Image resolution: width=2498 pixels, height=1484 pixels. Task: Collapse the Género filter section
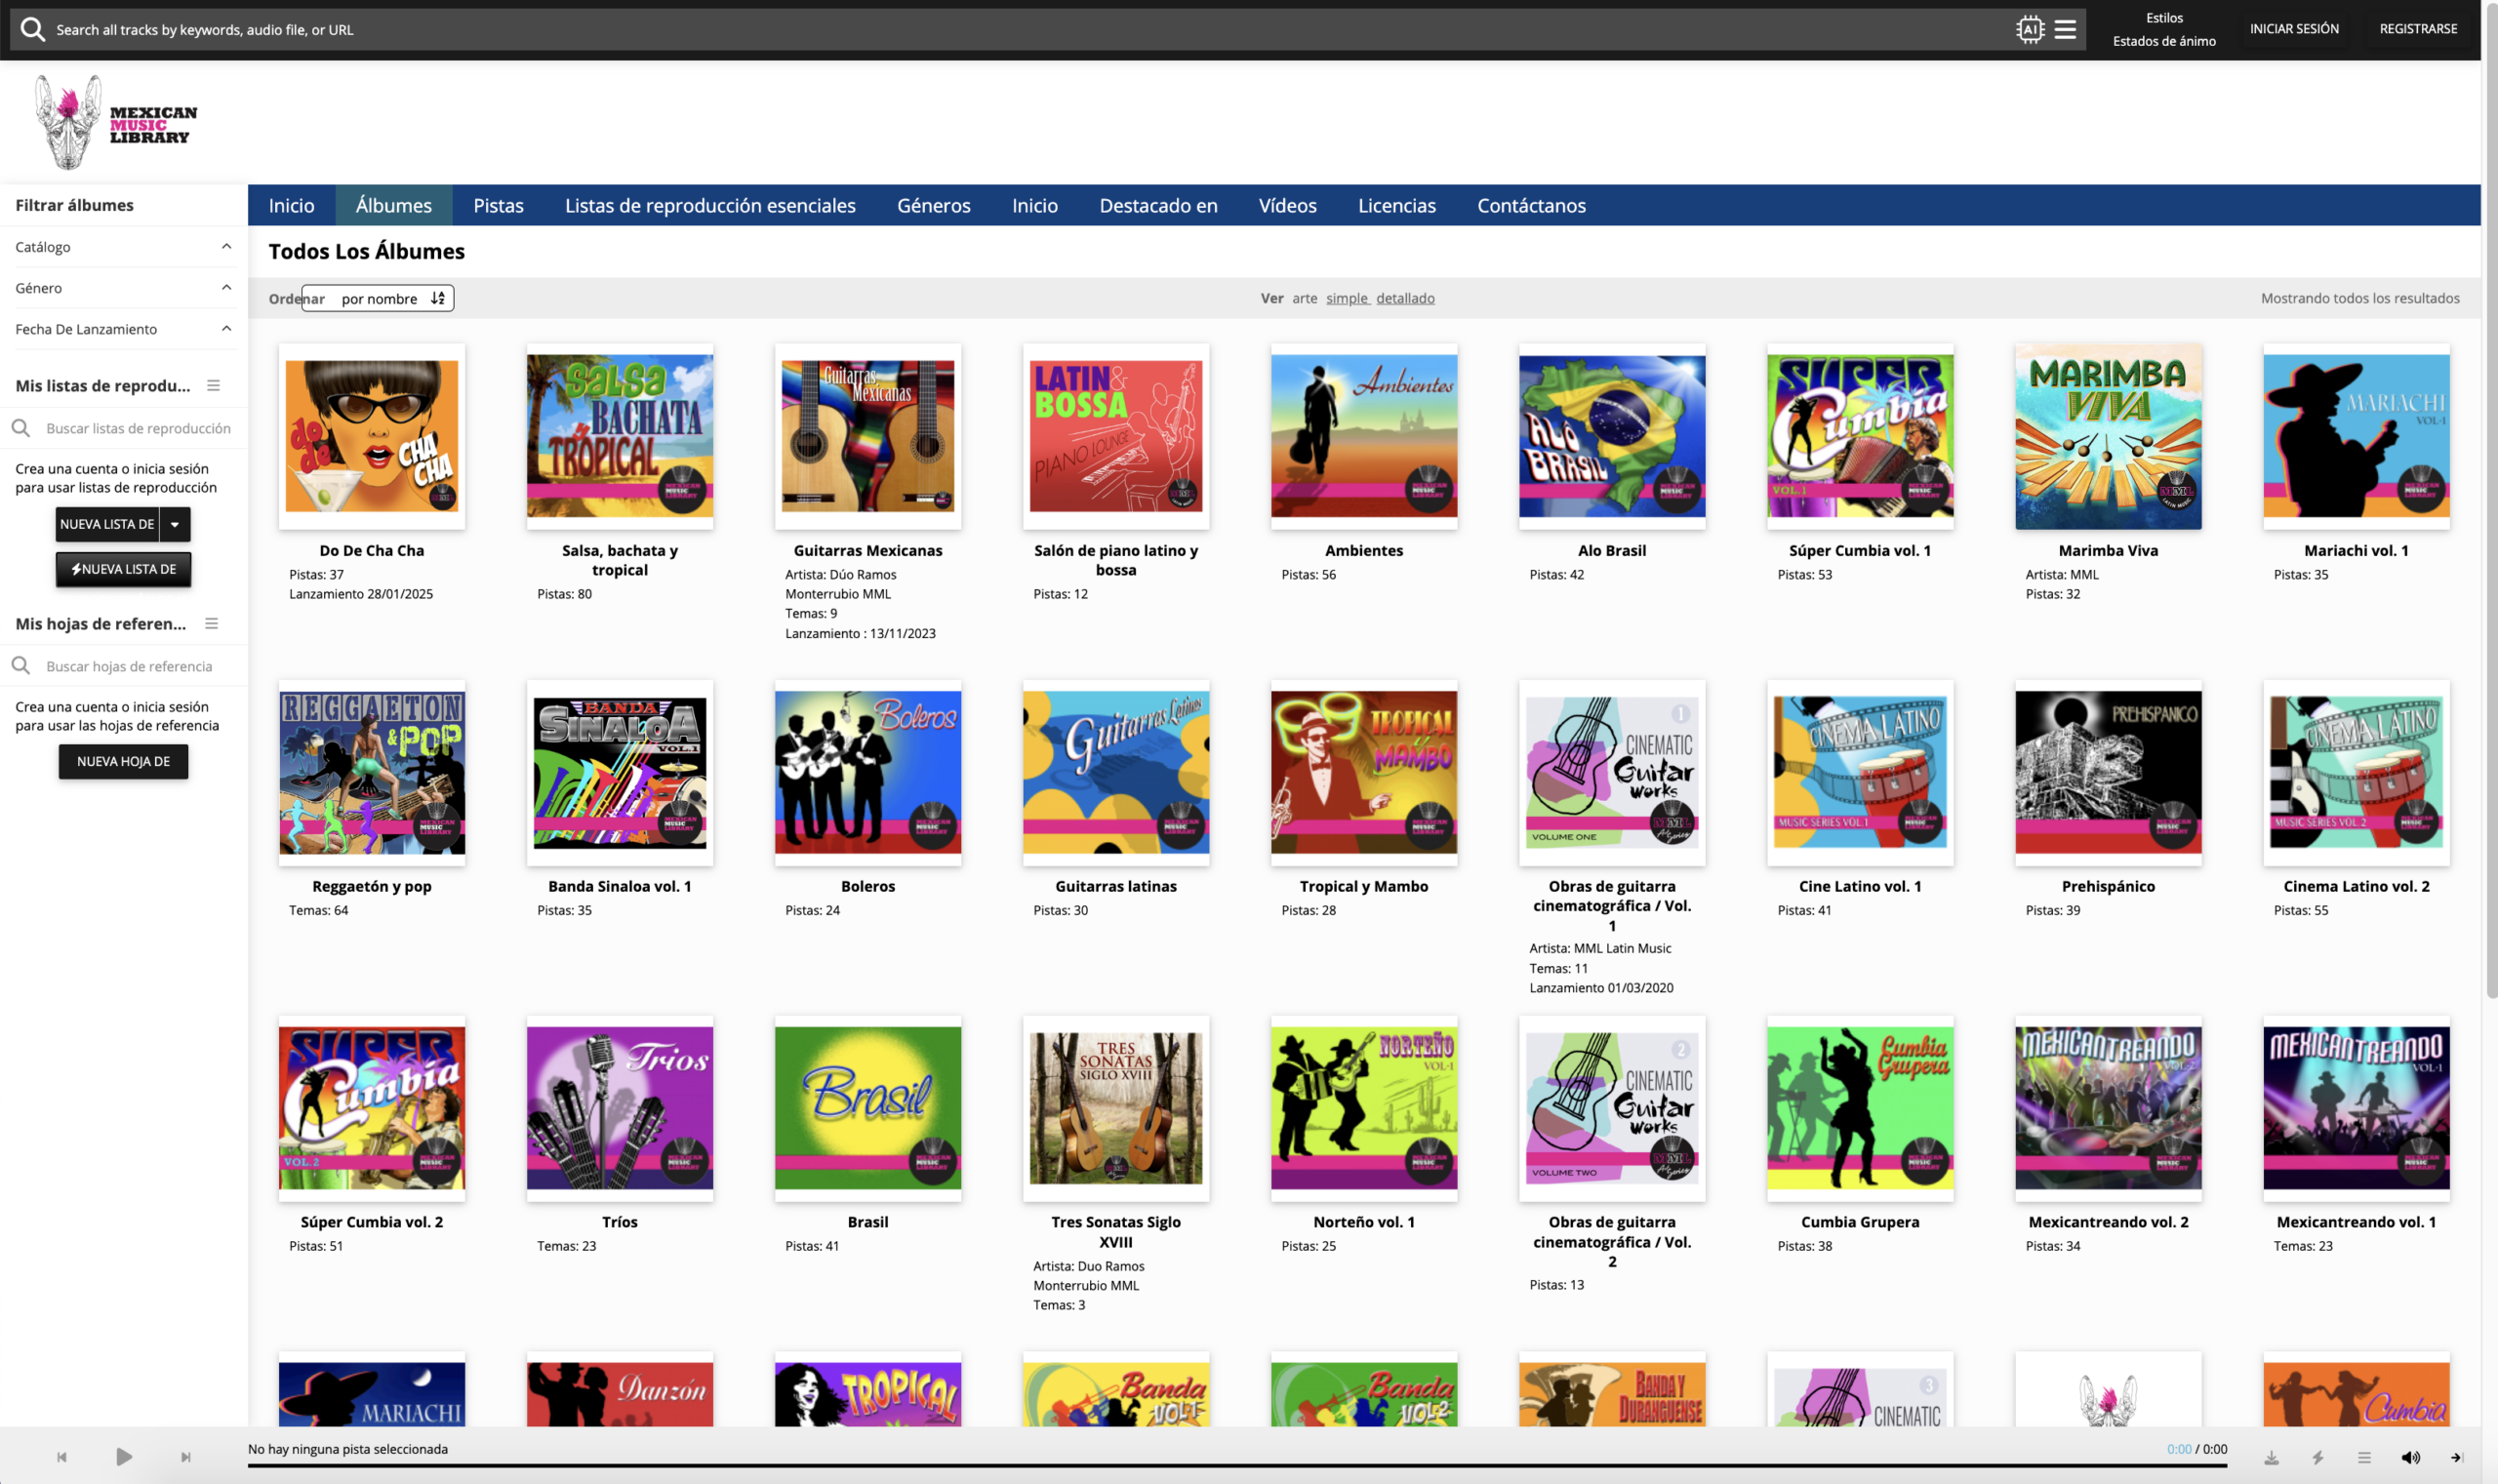click(x=226, y=287)
